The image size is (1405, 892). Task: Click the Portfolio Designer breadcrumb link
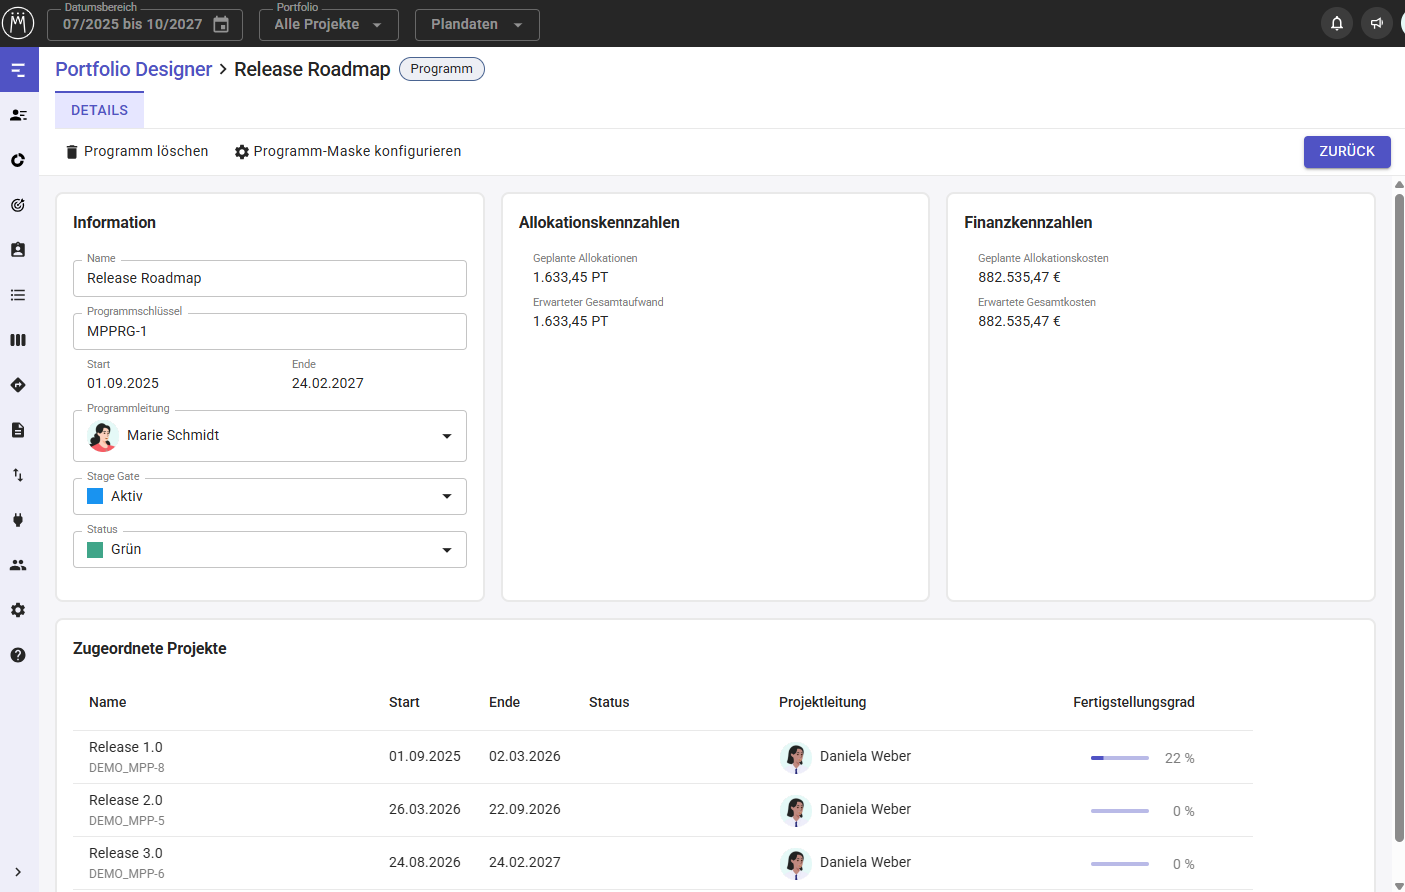133,69
